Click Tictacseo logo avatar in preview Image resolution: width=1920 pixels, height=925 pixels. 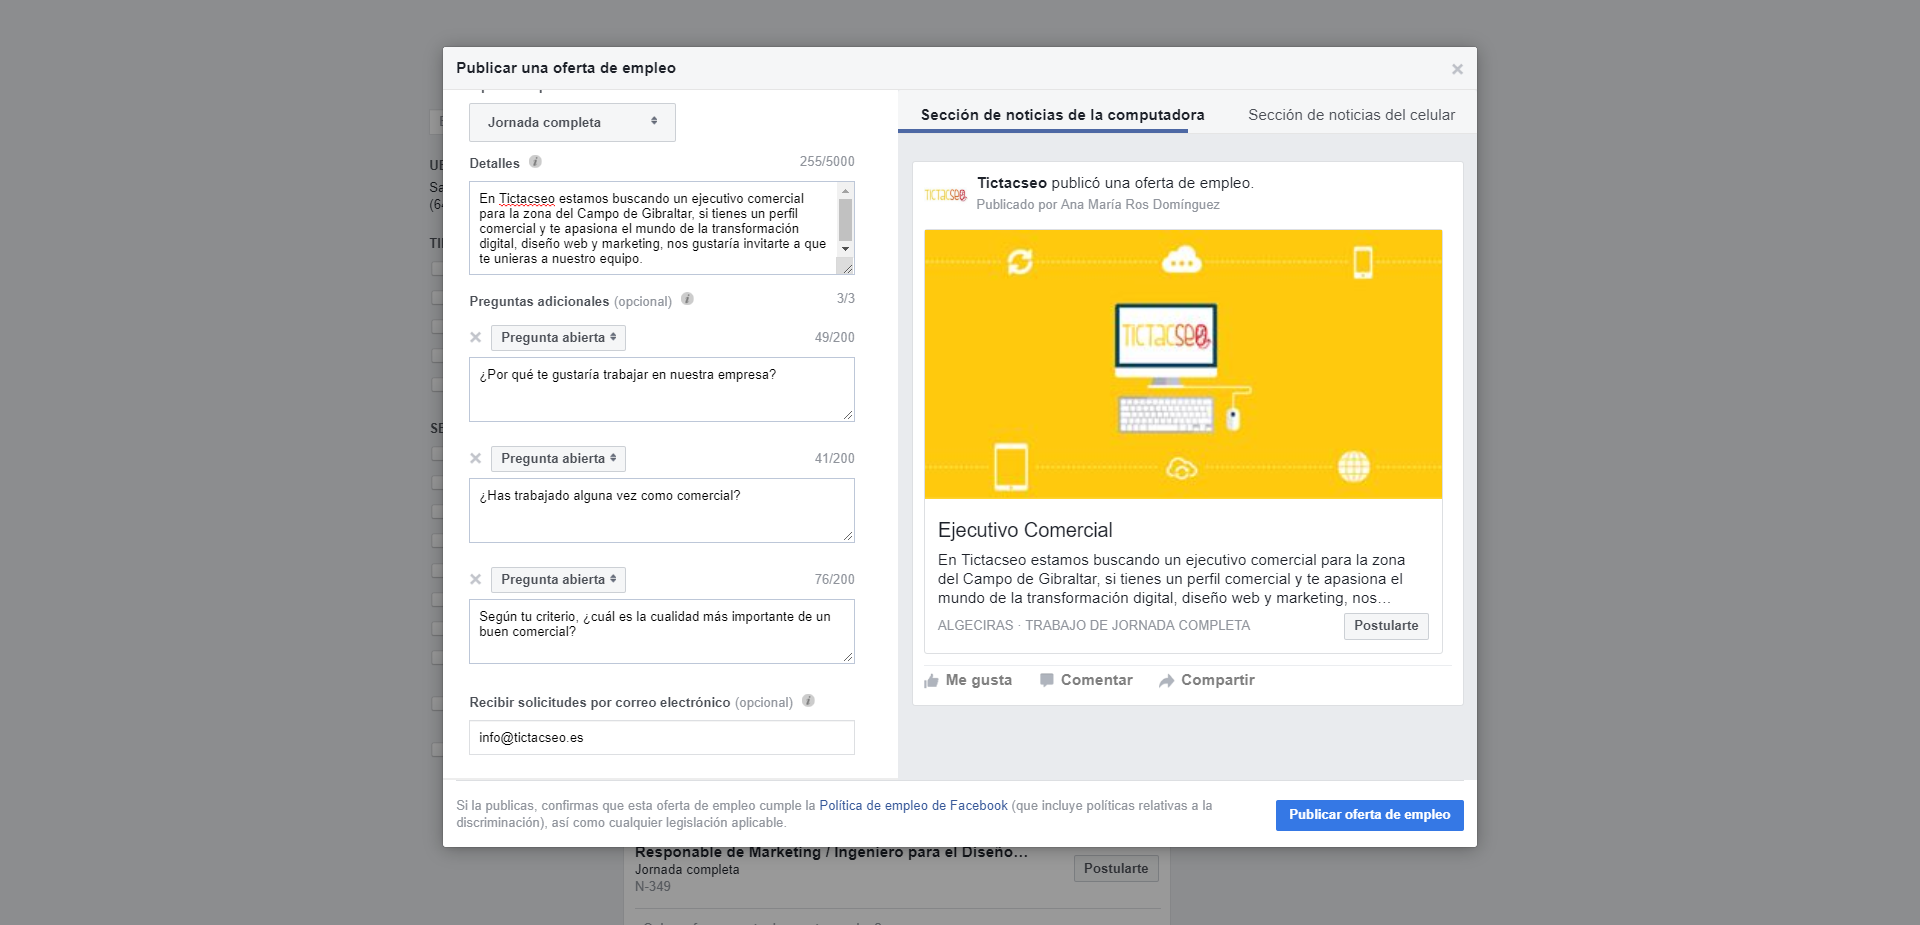tap(945, 194)
